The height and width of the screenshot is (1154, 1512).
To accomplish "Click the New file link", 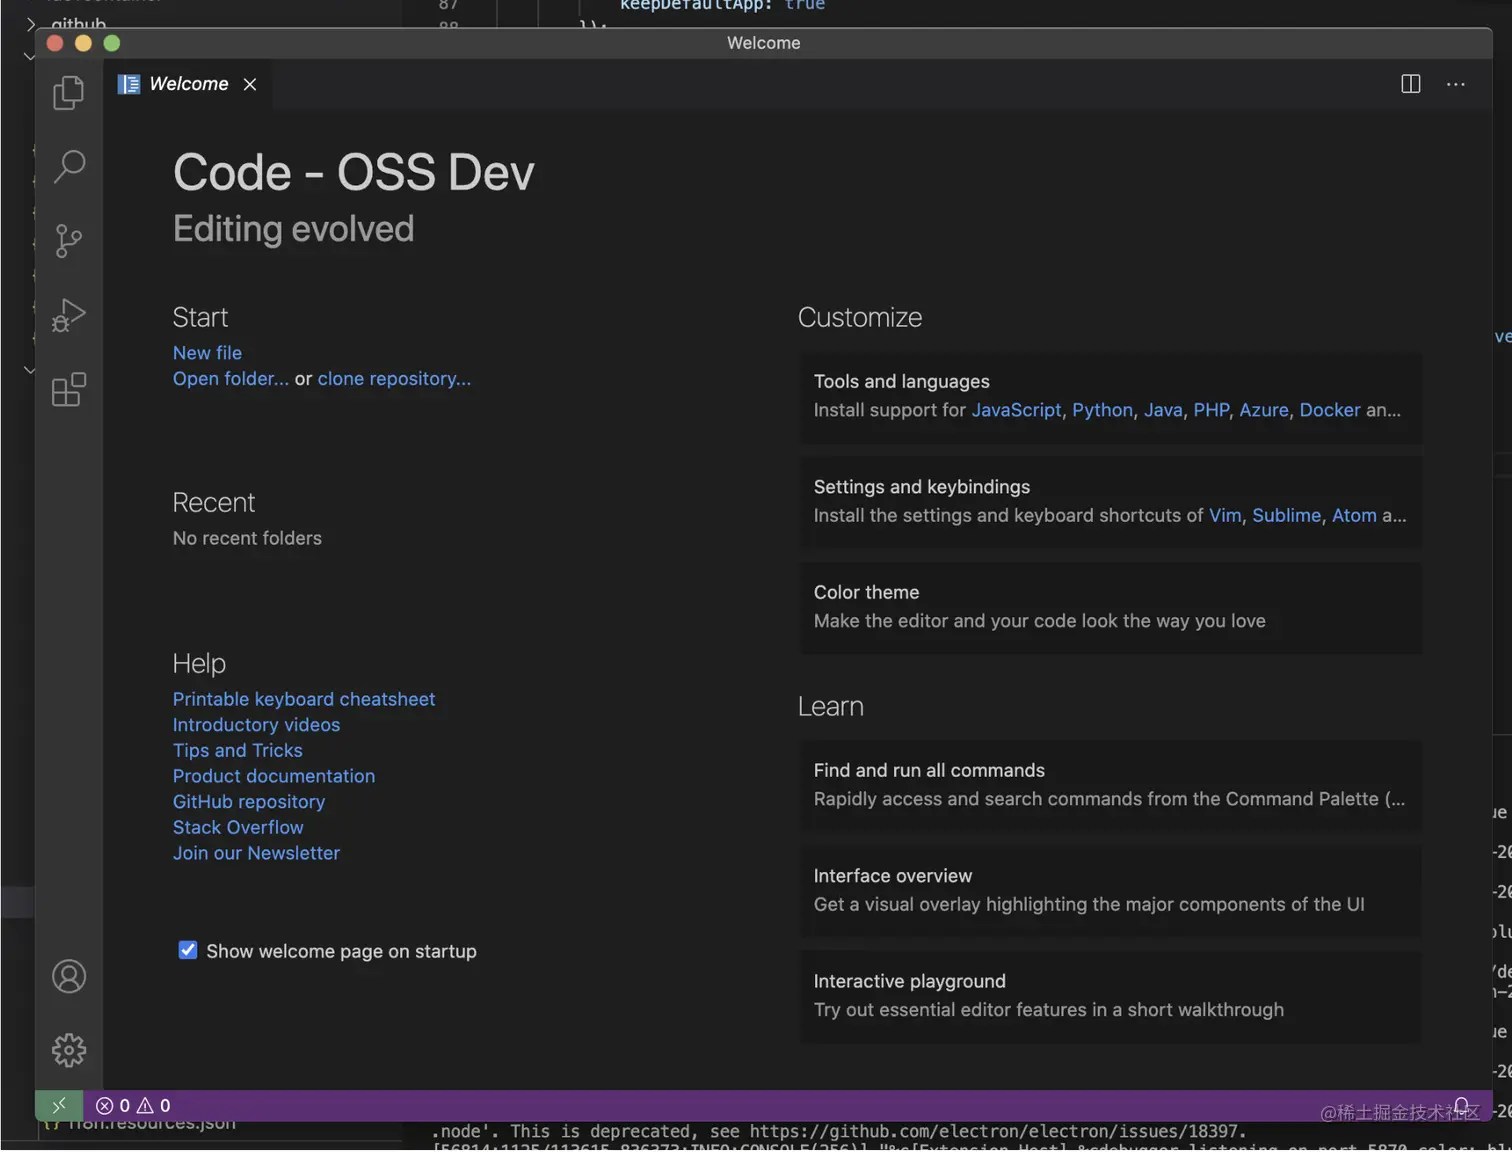I will pos(207,353).
